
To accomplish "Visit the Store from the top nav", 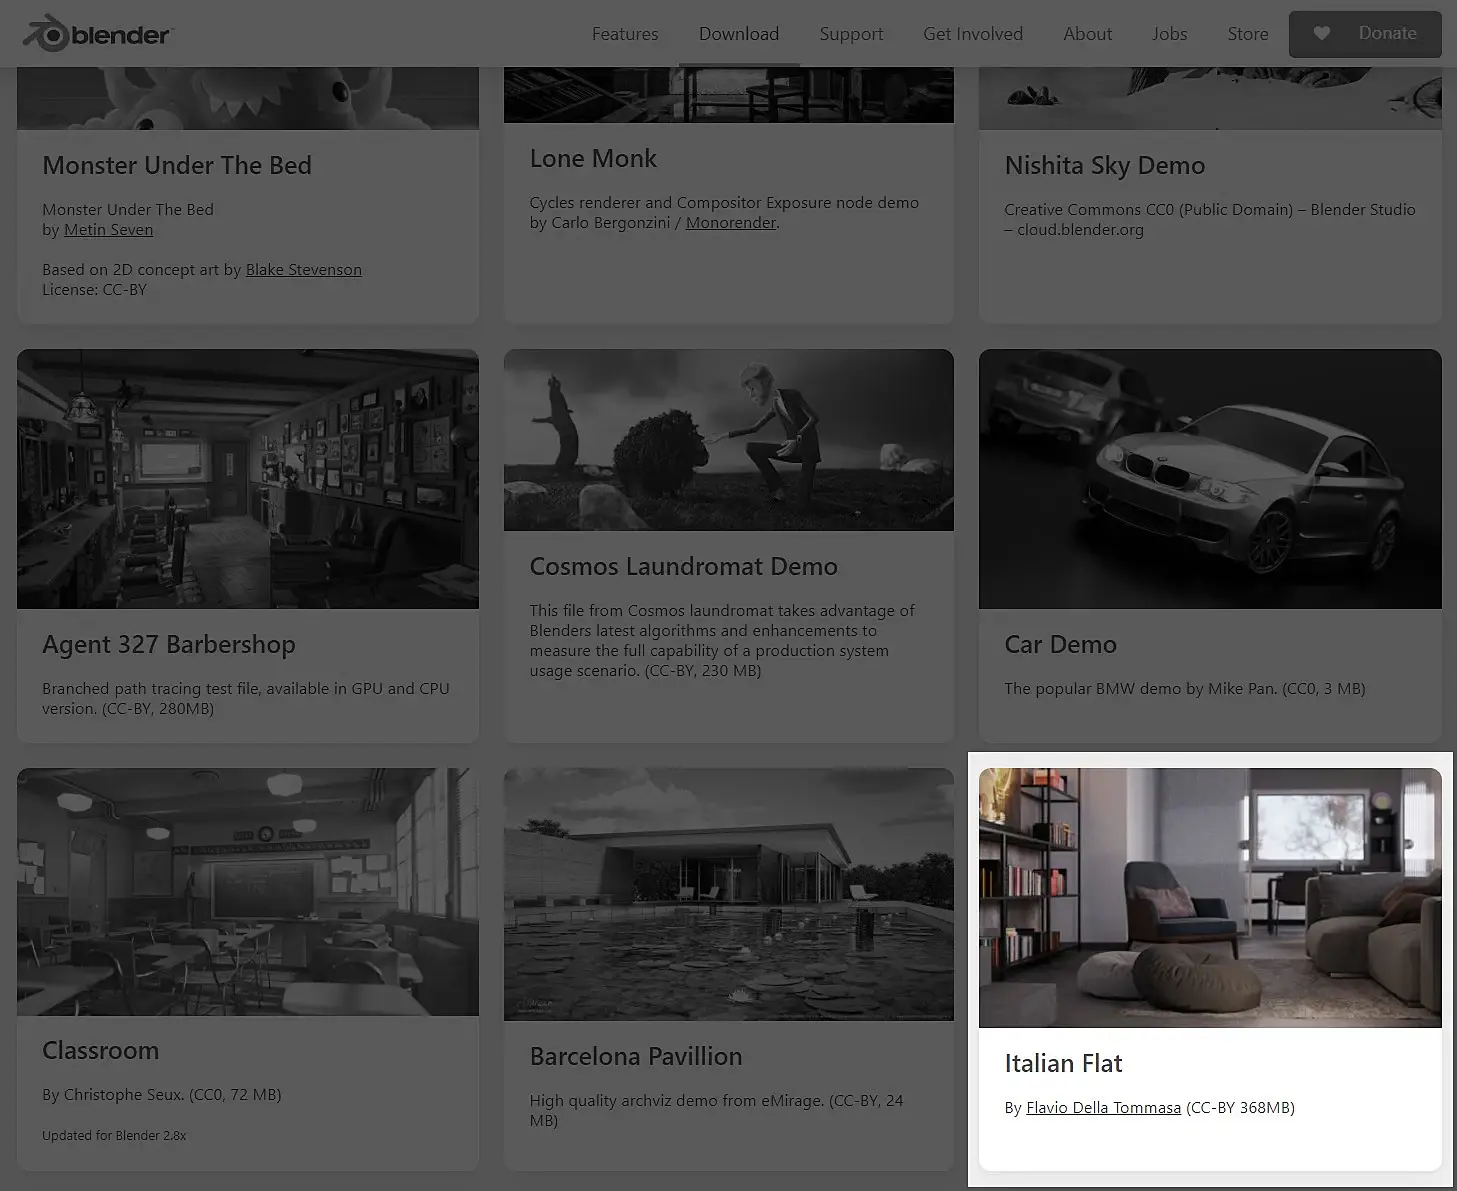I will (x=1248, y=34).
